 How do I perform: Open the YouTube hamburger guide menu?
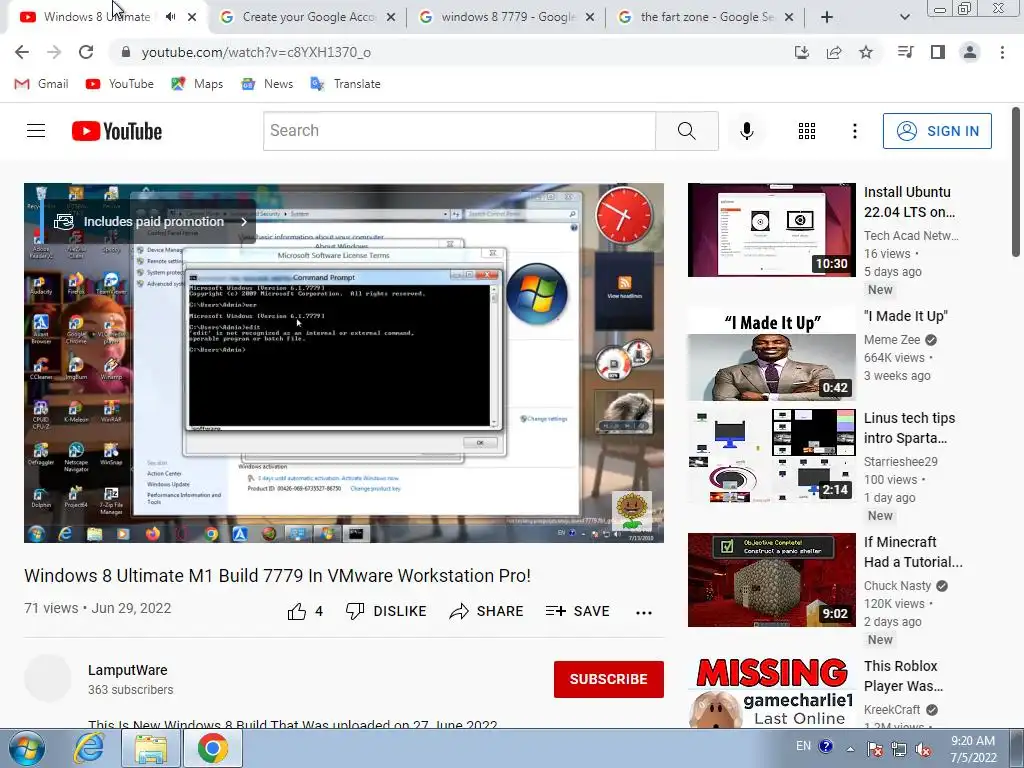pos(36,131)
